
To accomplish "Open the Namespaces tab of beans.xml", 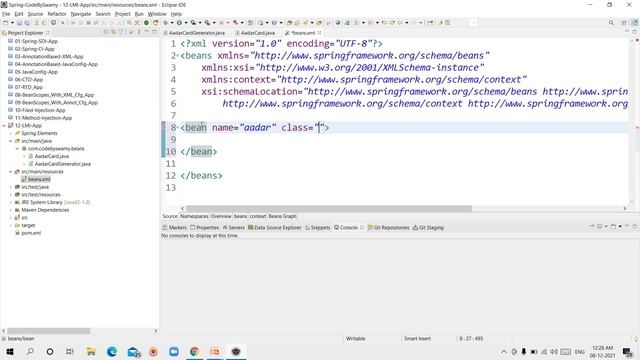I will point(194,216).
